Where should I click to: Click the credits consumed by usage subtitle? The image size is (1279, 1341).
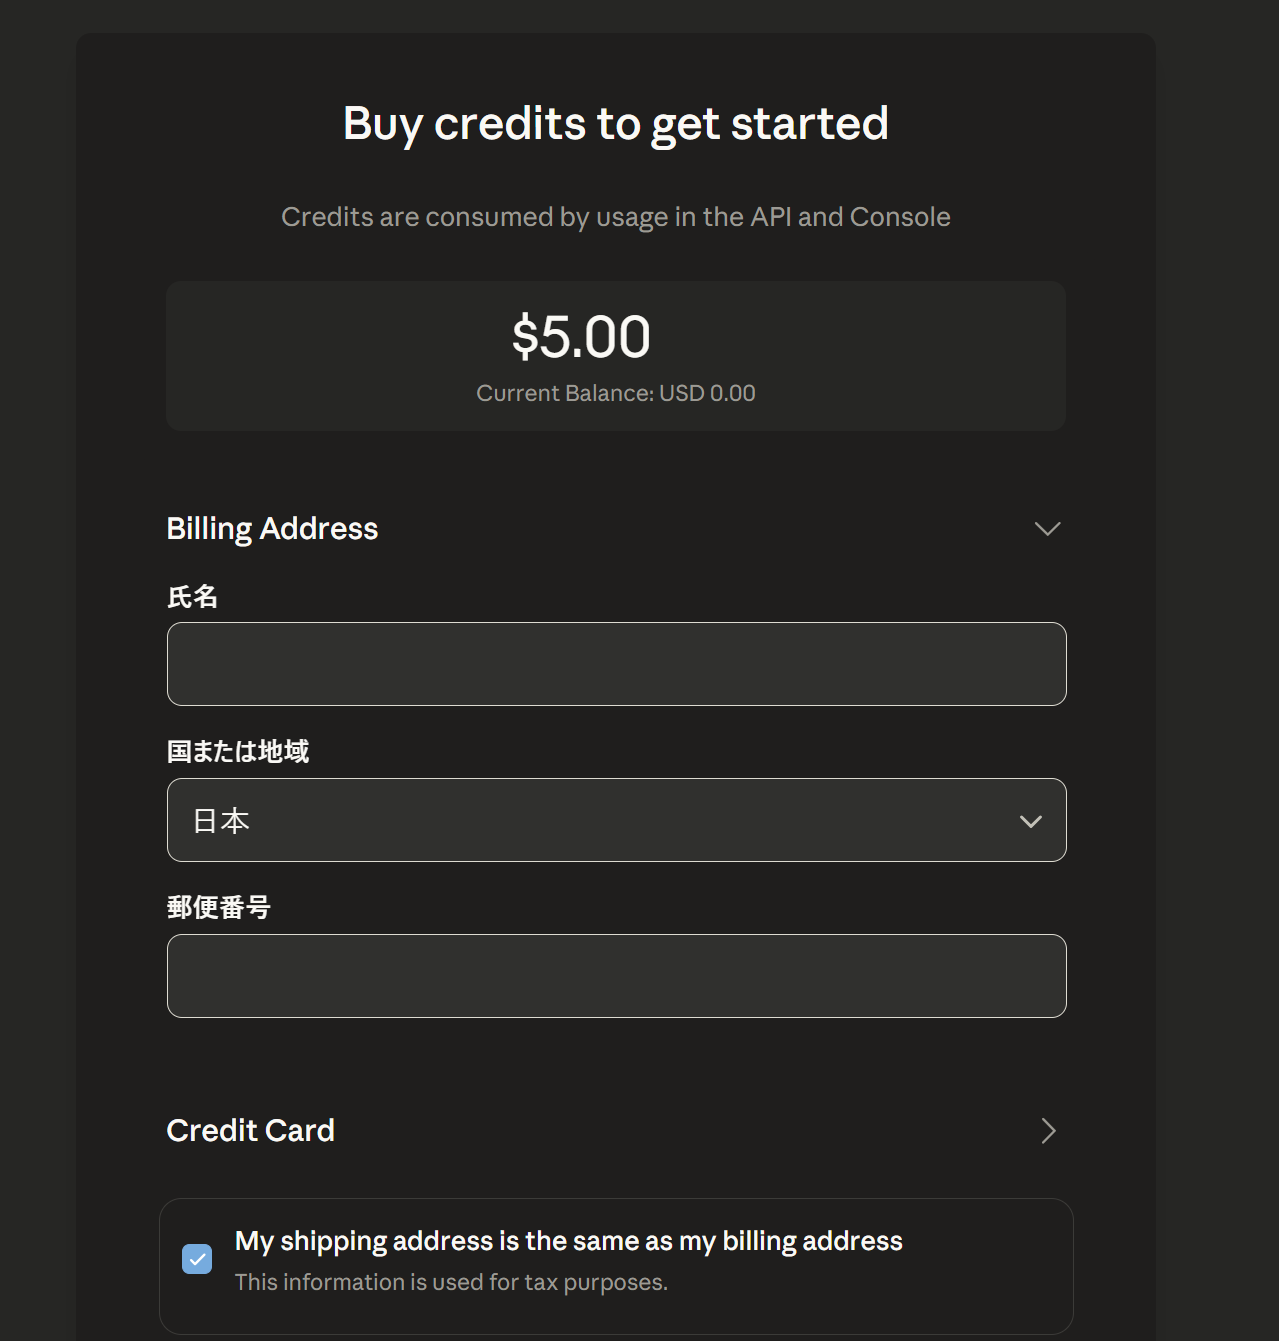tap(615, 217)
